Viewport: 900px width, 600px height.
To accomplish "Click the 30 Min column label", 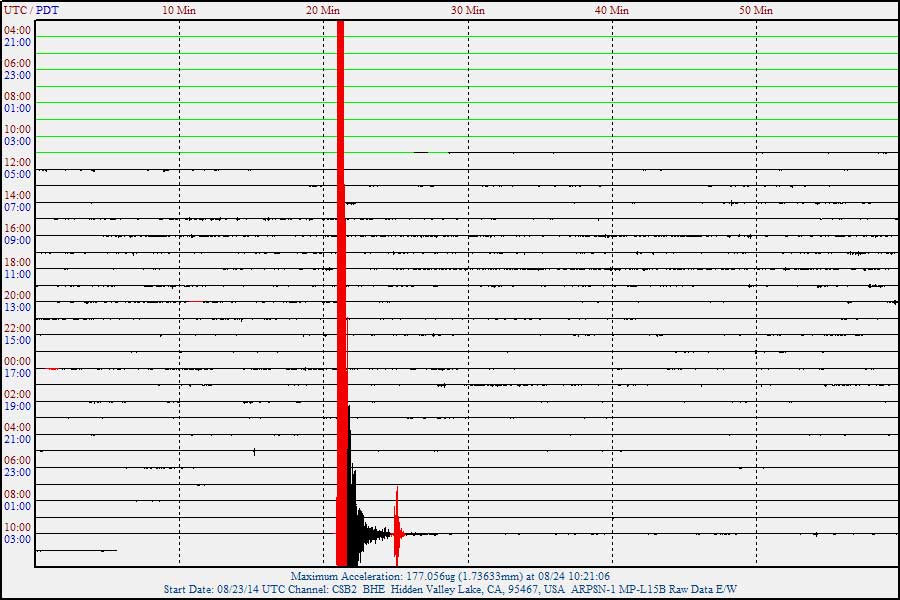I will tap(467, 10).
